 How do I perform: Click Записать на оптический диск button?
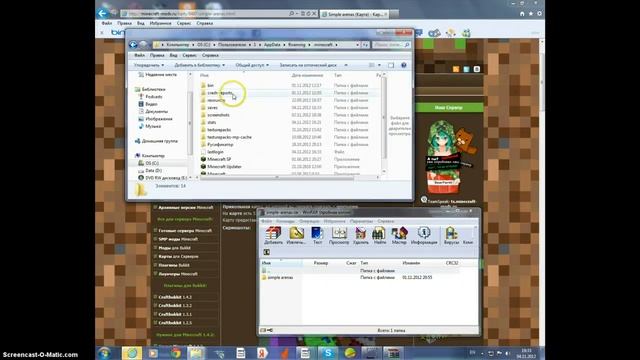tap(308, 65)
